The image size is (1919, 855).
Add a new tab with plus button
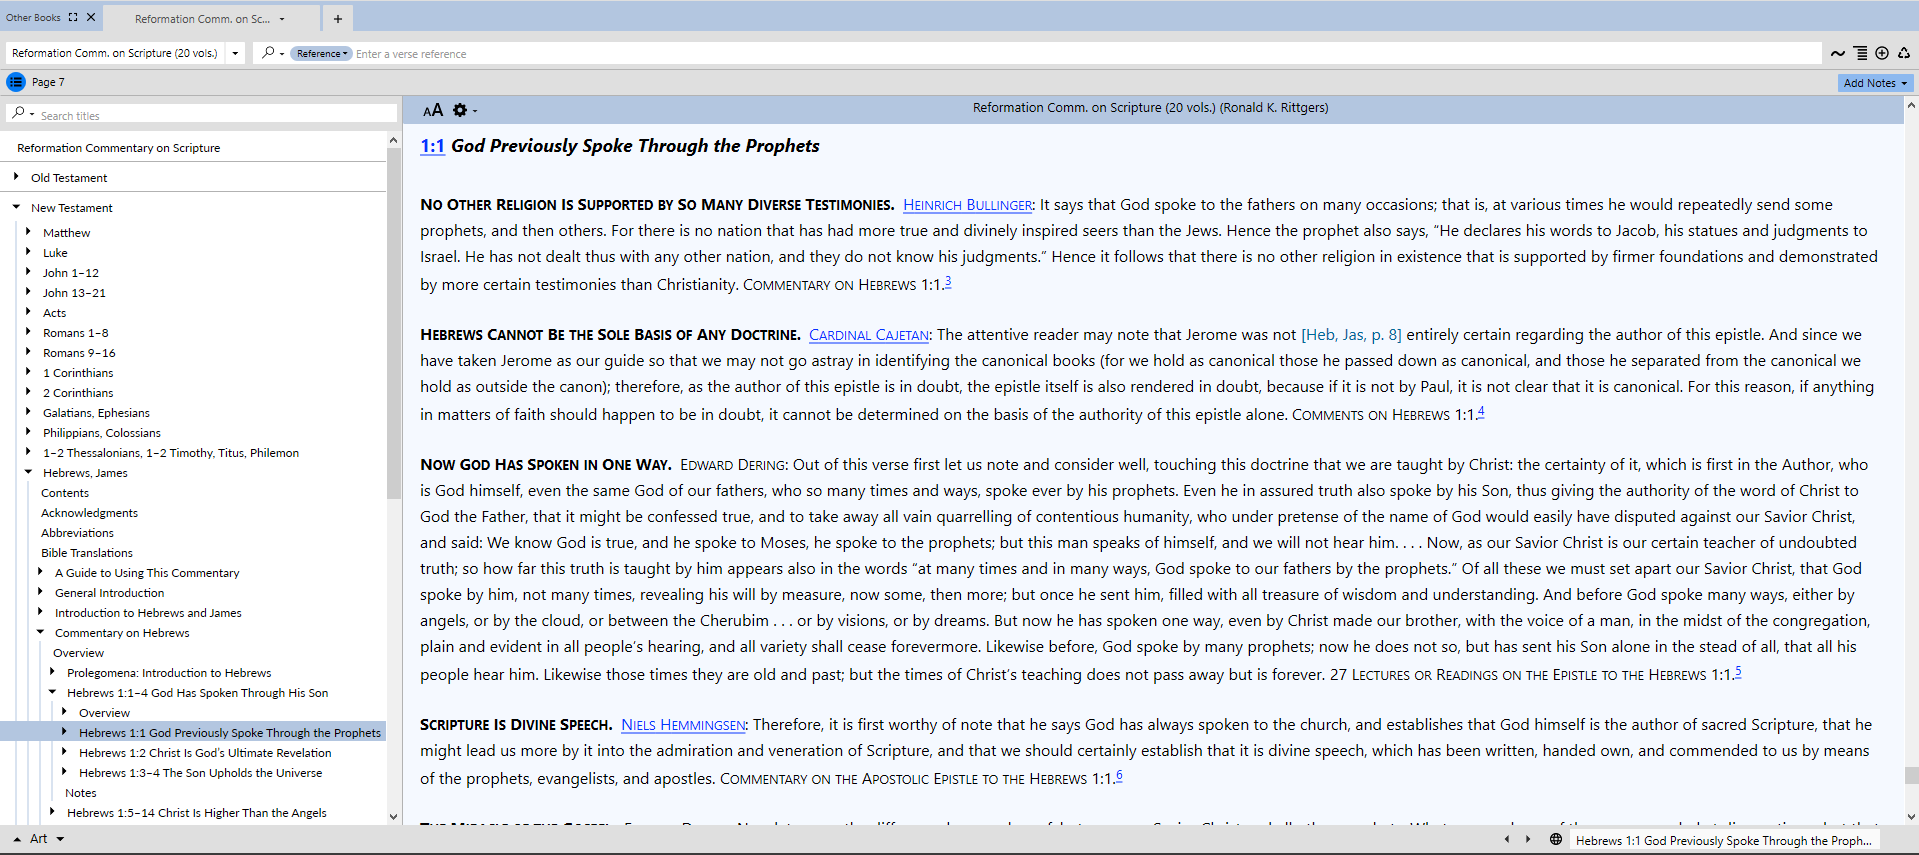click(338, 18)
